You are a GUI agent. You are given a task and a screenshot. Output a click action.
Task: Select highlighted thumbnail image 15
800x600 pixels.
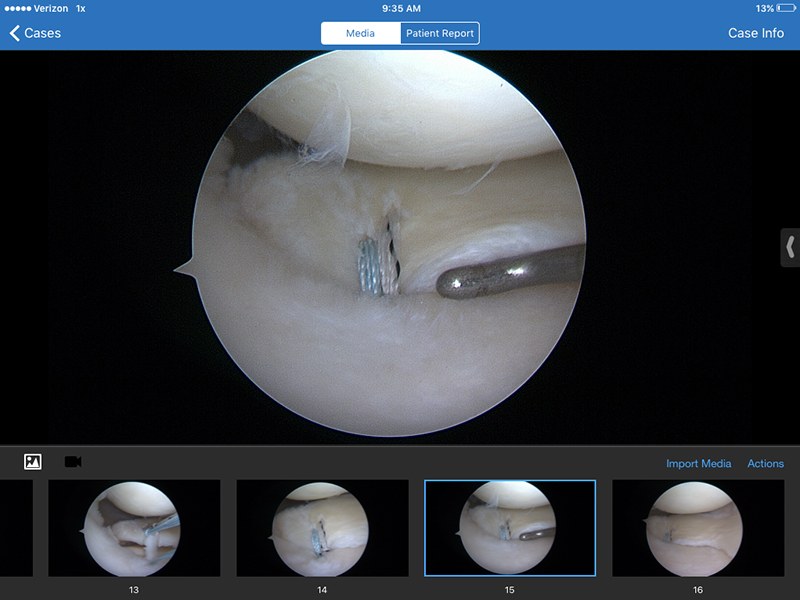pyautogui.click(x=510, y=528)
